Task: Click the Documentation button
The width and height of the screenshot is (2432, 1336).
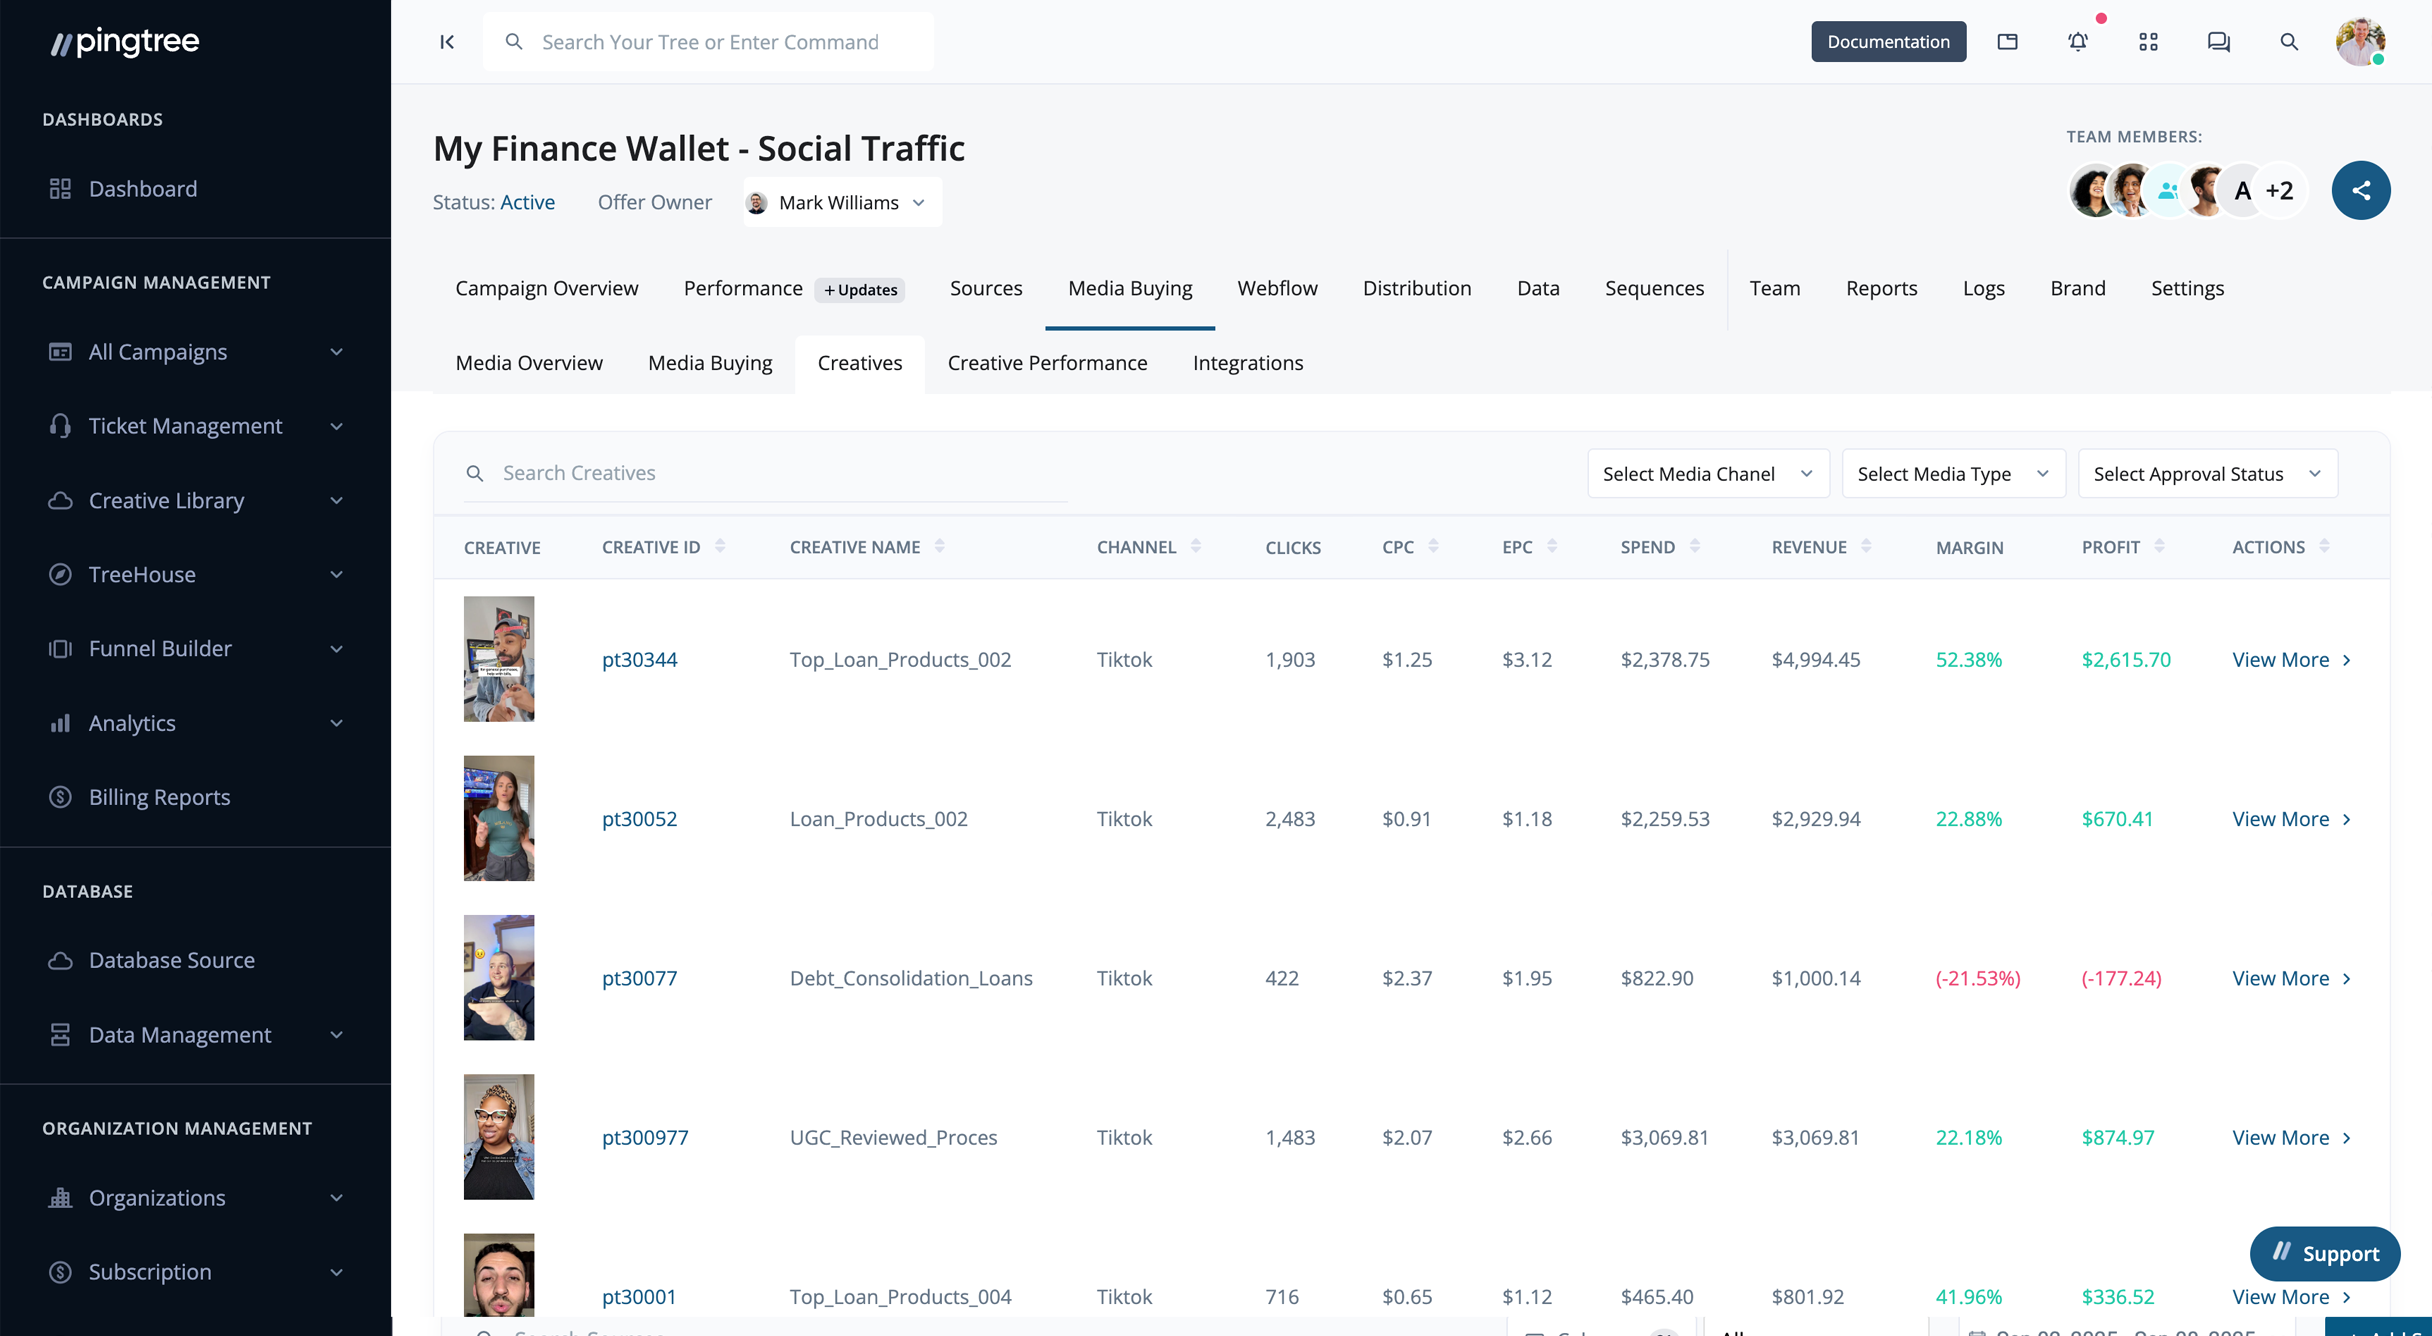Action: click(1887, 42)
